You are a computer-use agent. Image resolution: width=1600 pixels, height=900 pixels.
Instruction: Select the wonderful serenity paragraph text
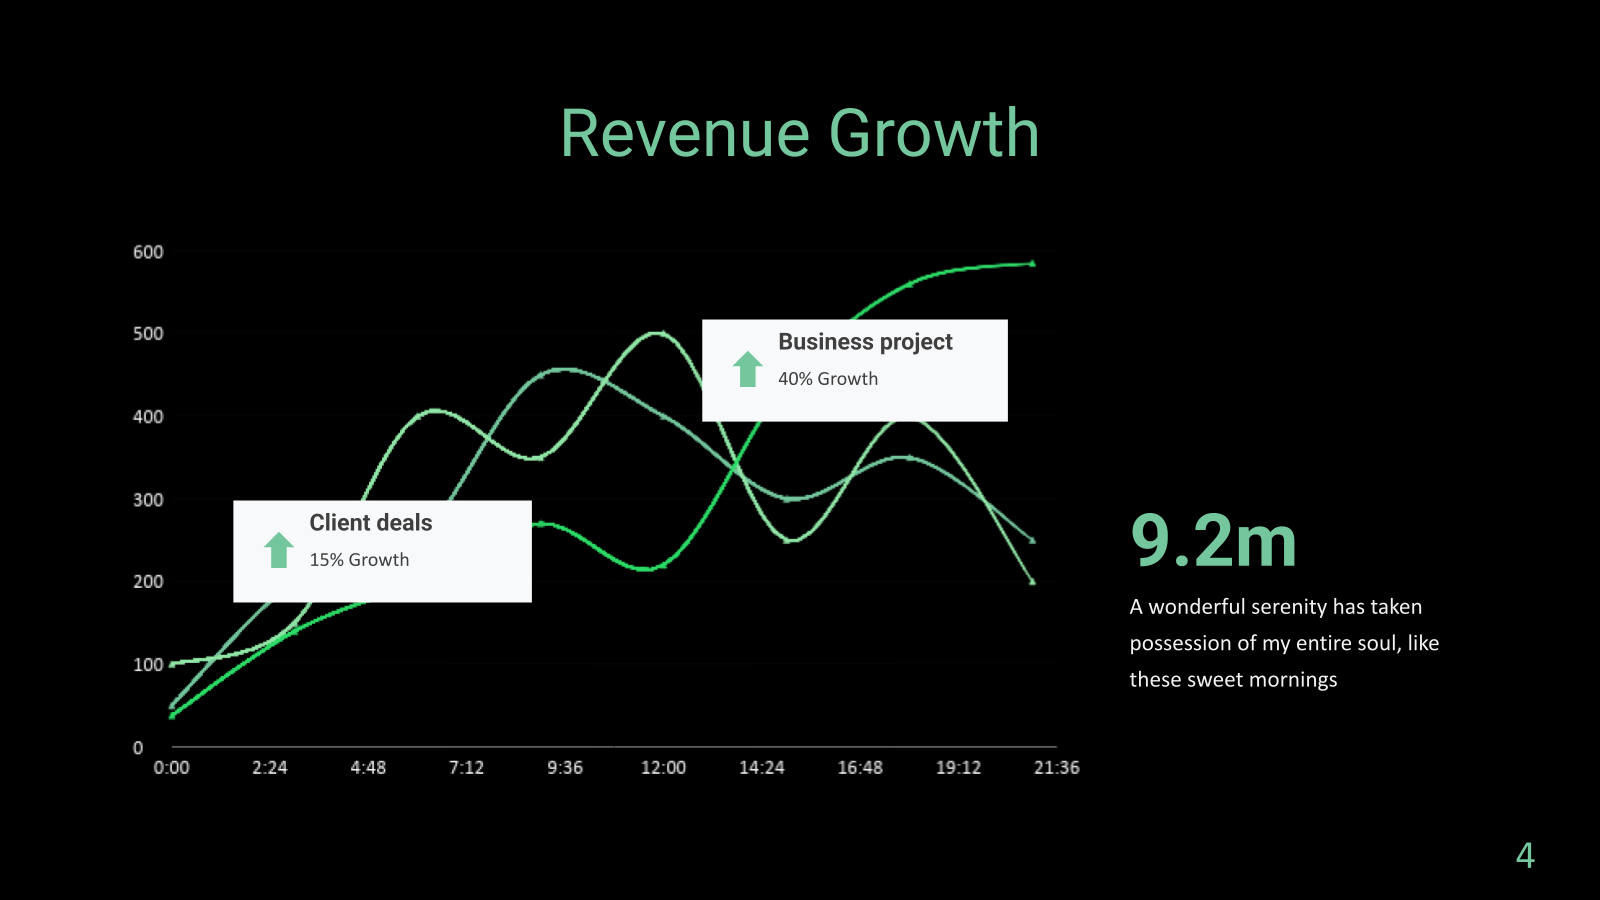pos(1284,643)
